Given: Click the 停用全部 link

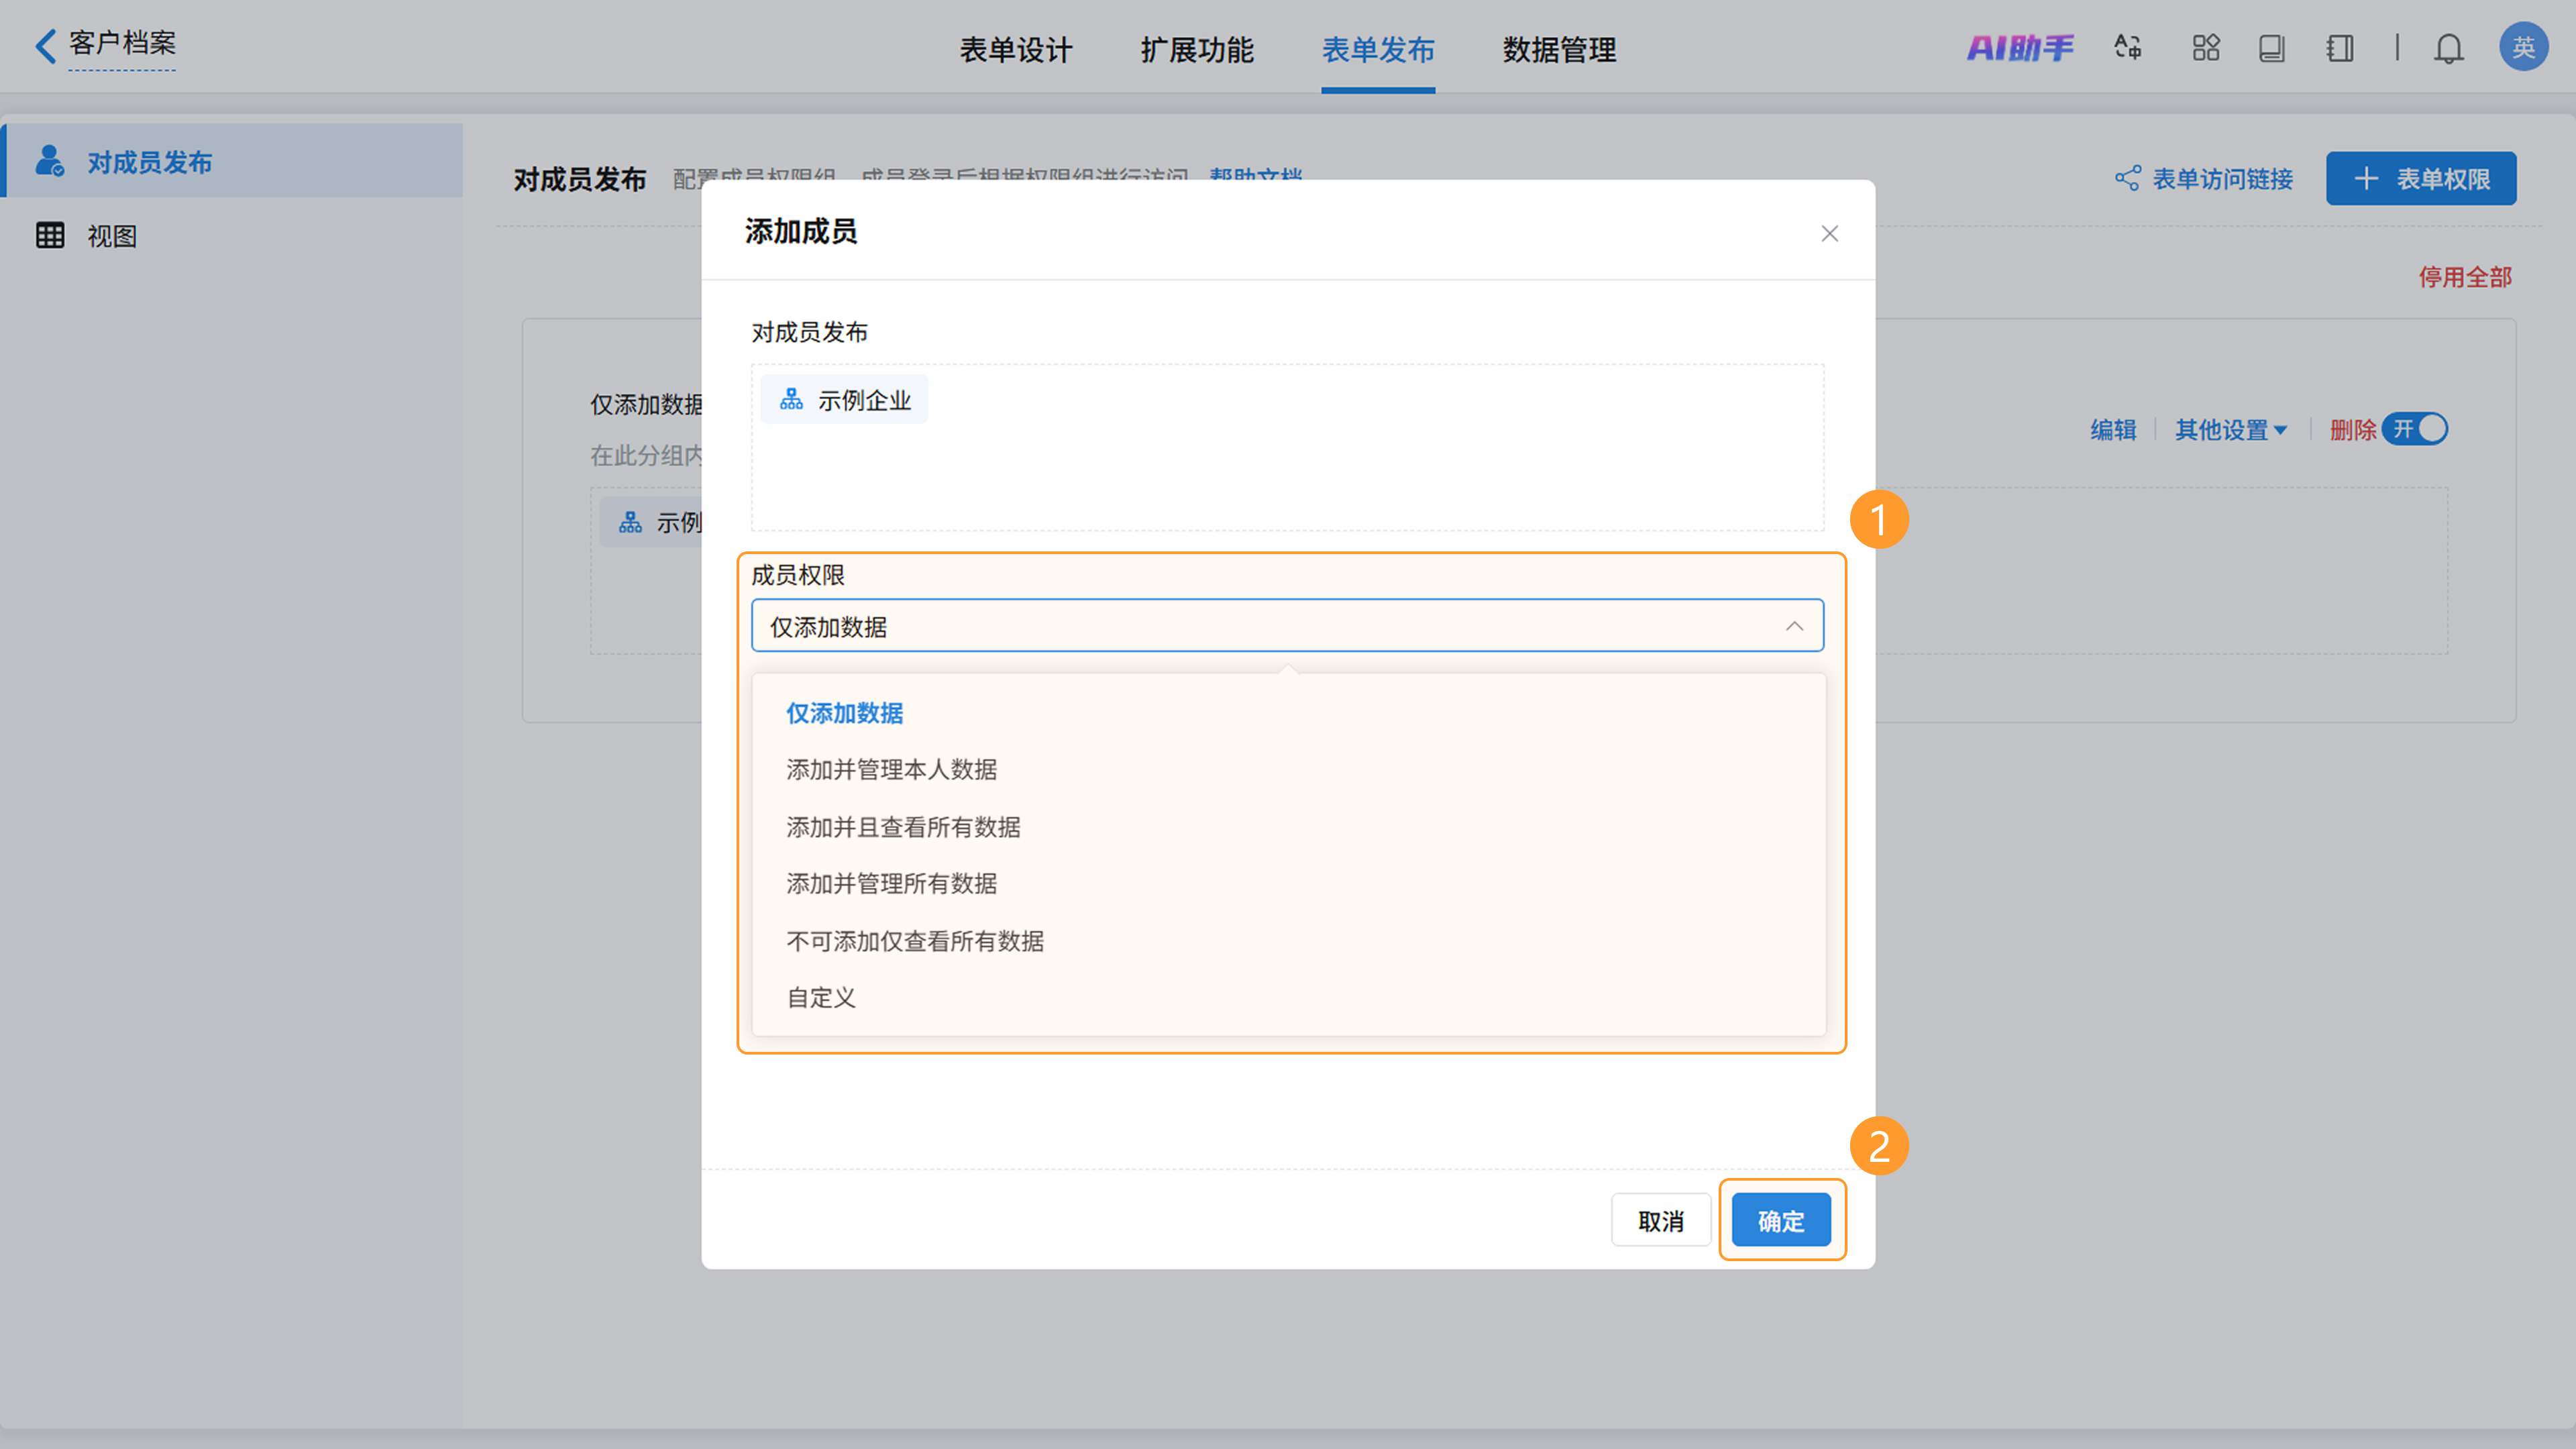Looking at the screenshot, I should point(2465,277).
